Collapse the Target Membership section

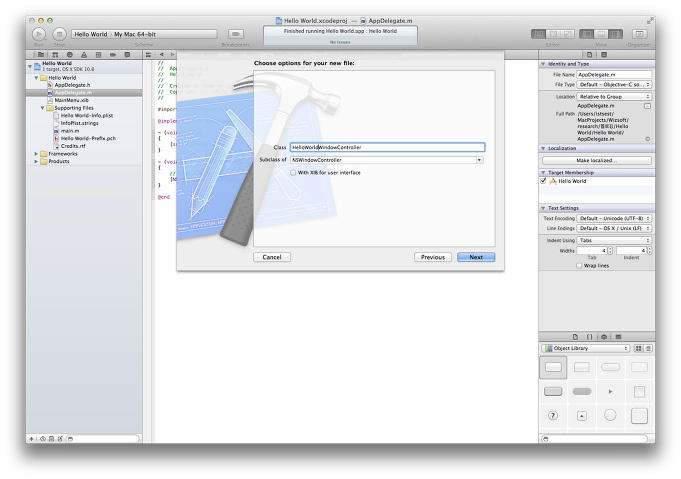pyautogui.click(x=543, y=172)
